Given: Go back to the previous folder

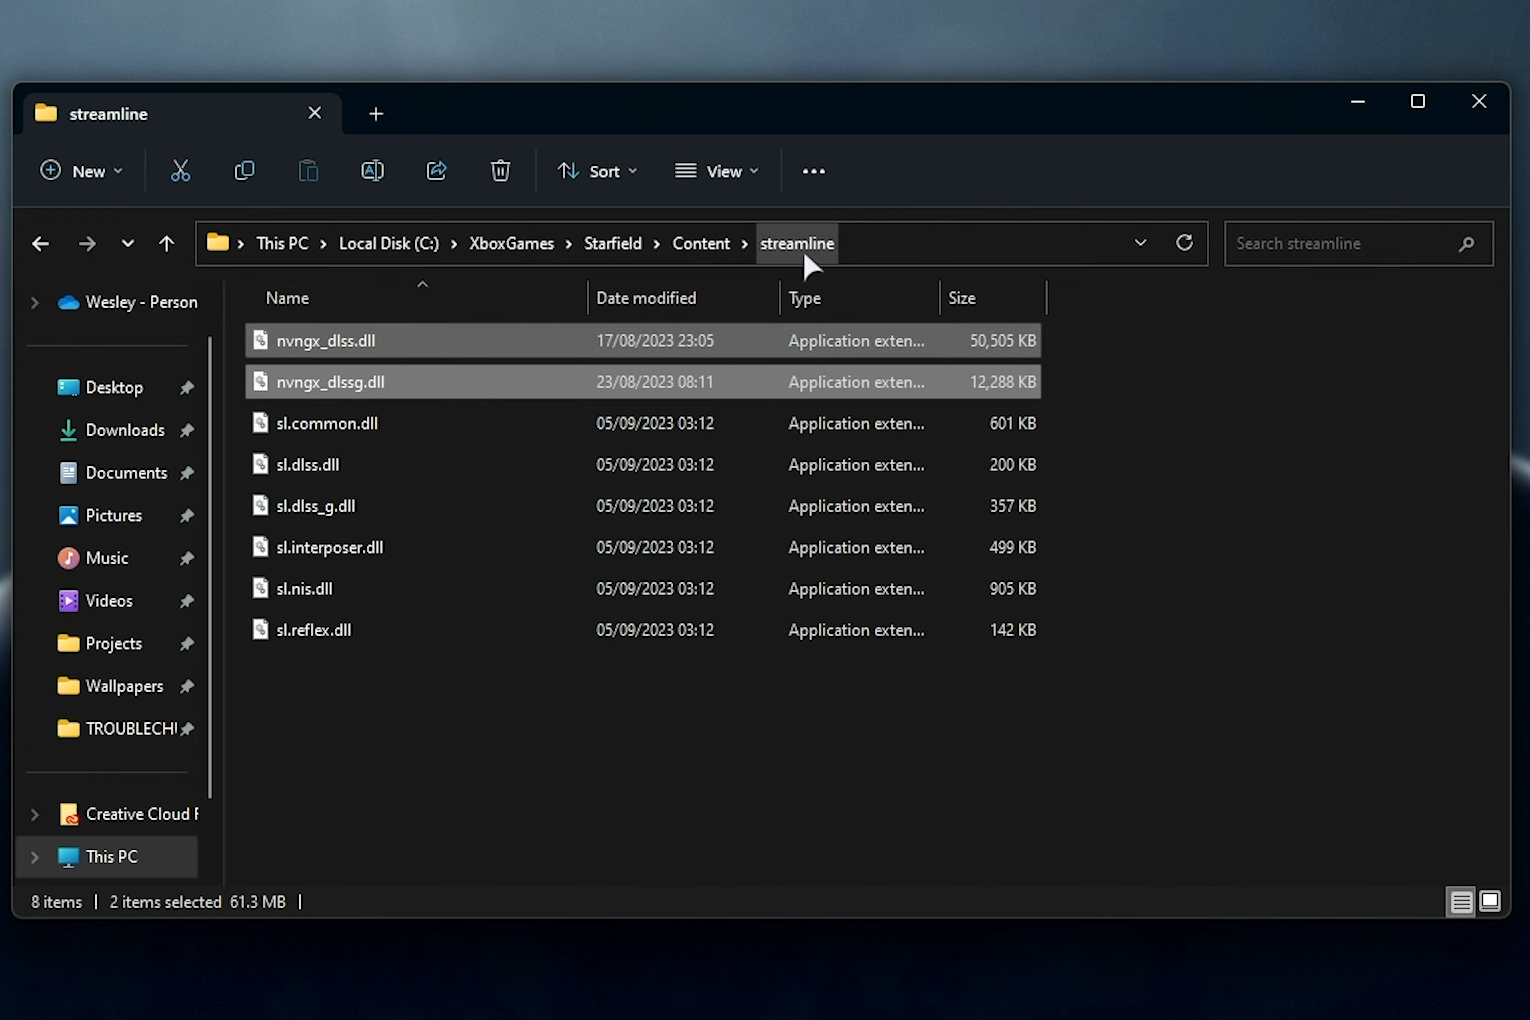Looking at the screenshot, I should point(40,243).
